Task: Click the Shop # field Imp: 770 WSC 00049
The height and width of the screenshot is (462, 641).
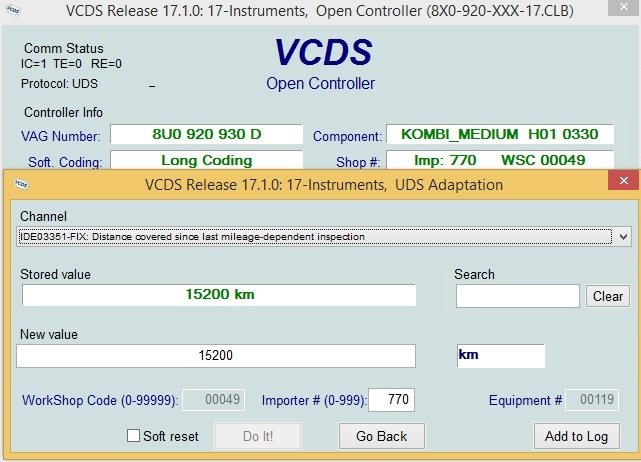Action: click(x=500, y=160)
